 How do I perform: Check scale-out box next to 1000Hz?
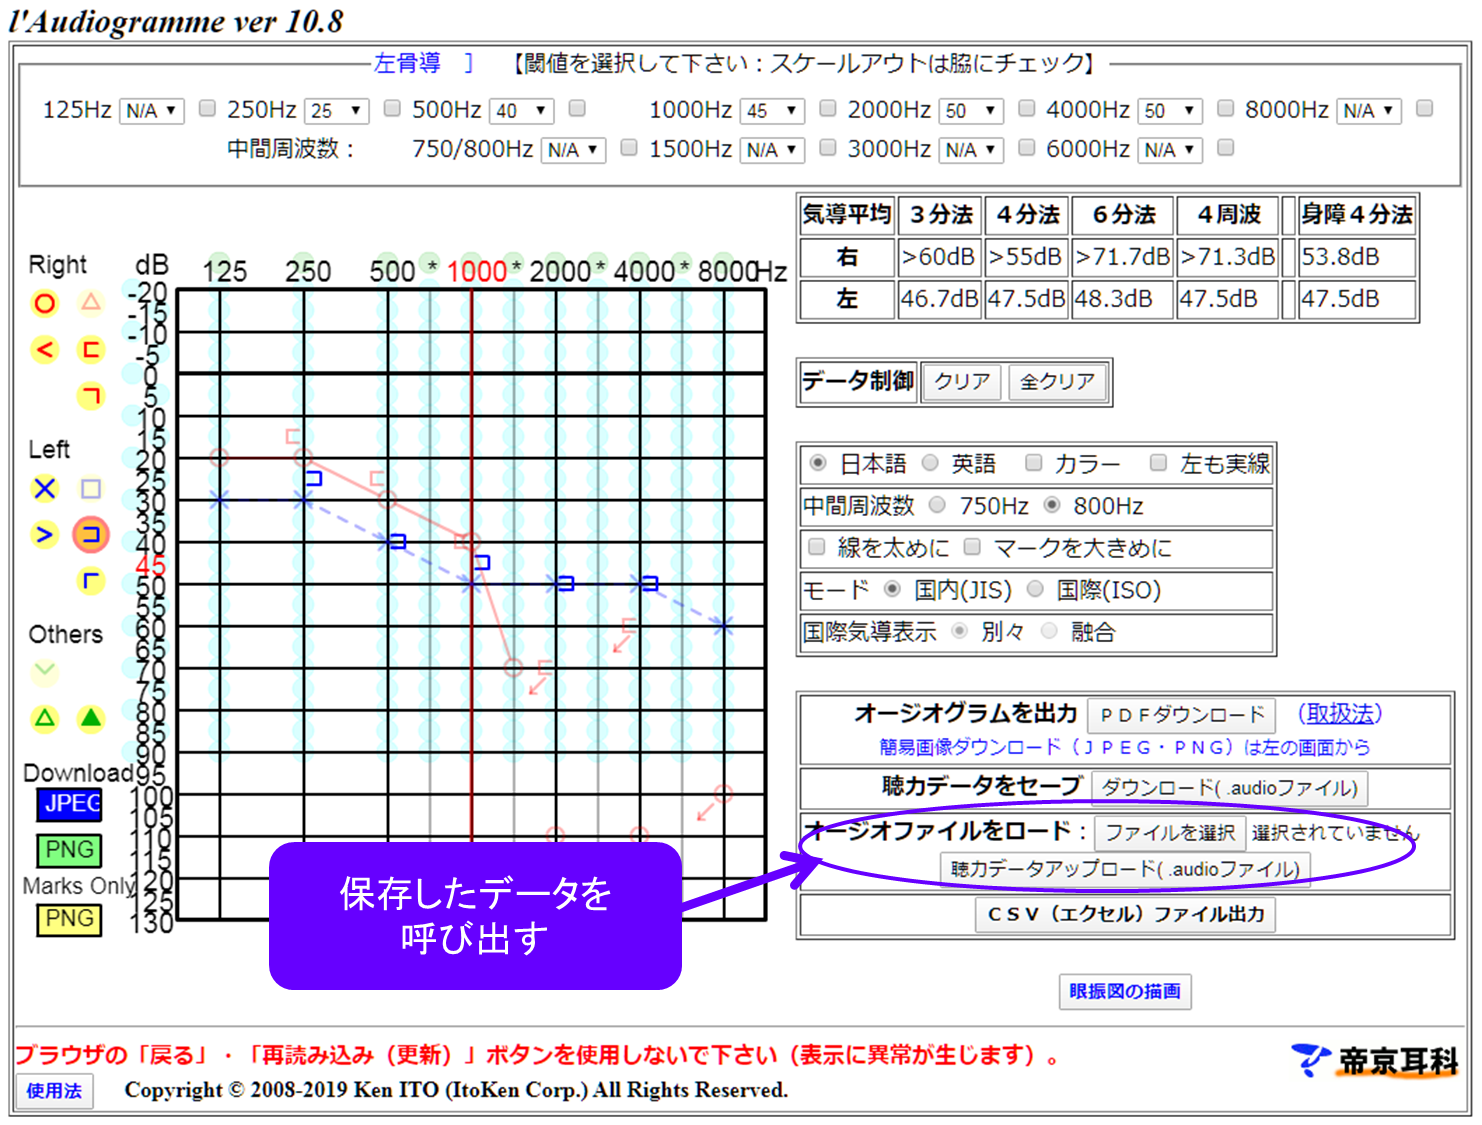pos(827,108)
